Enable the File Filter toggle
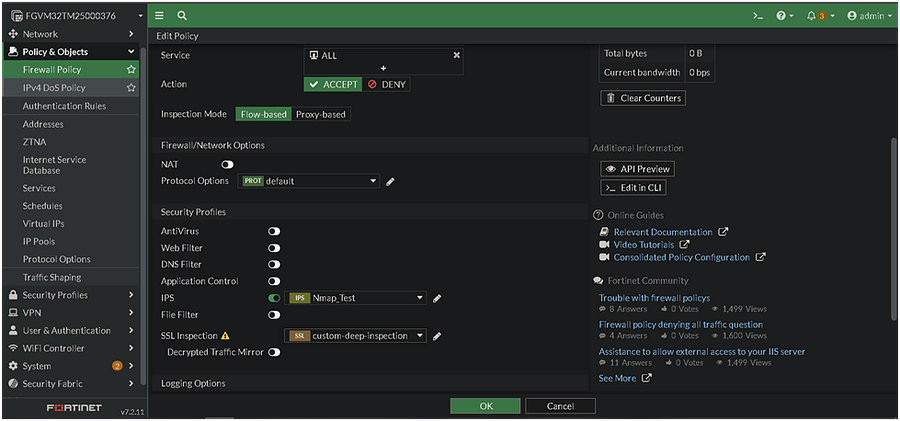 [274, 315]
